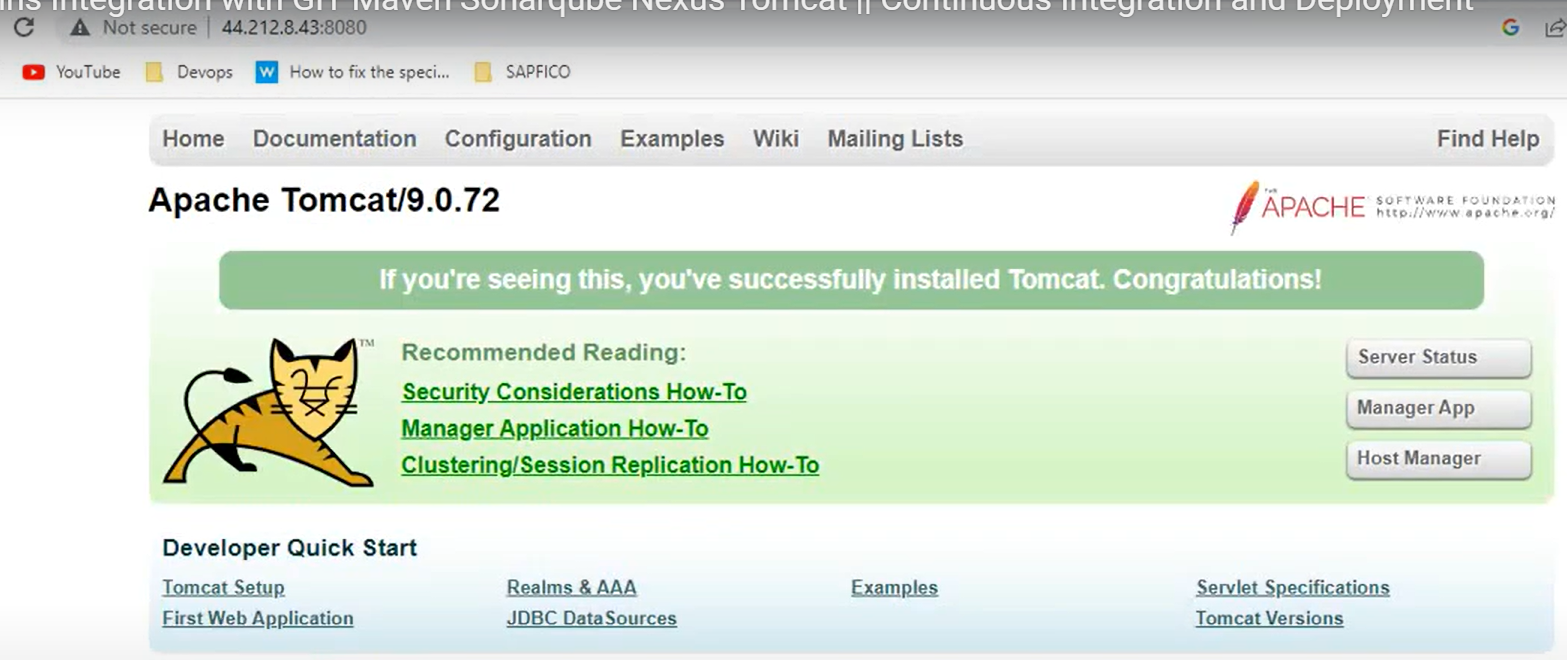
Task: Click the share page icon in the address bar
Action: tap(1555, 28)
